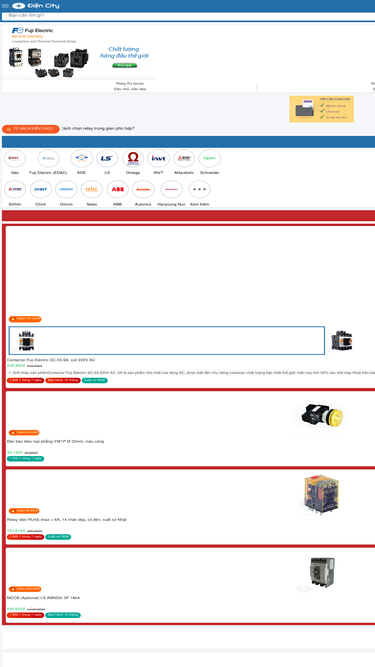Click the 228.900đ price of the contactor

[16, 365]
